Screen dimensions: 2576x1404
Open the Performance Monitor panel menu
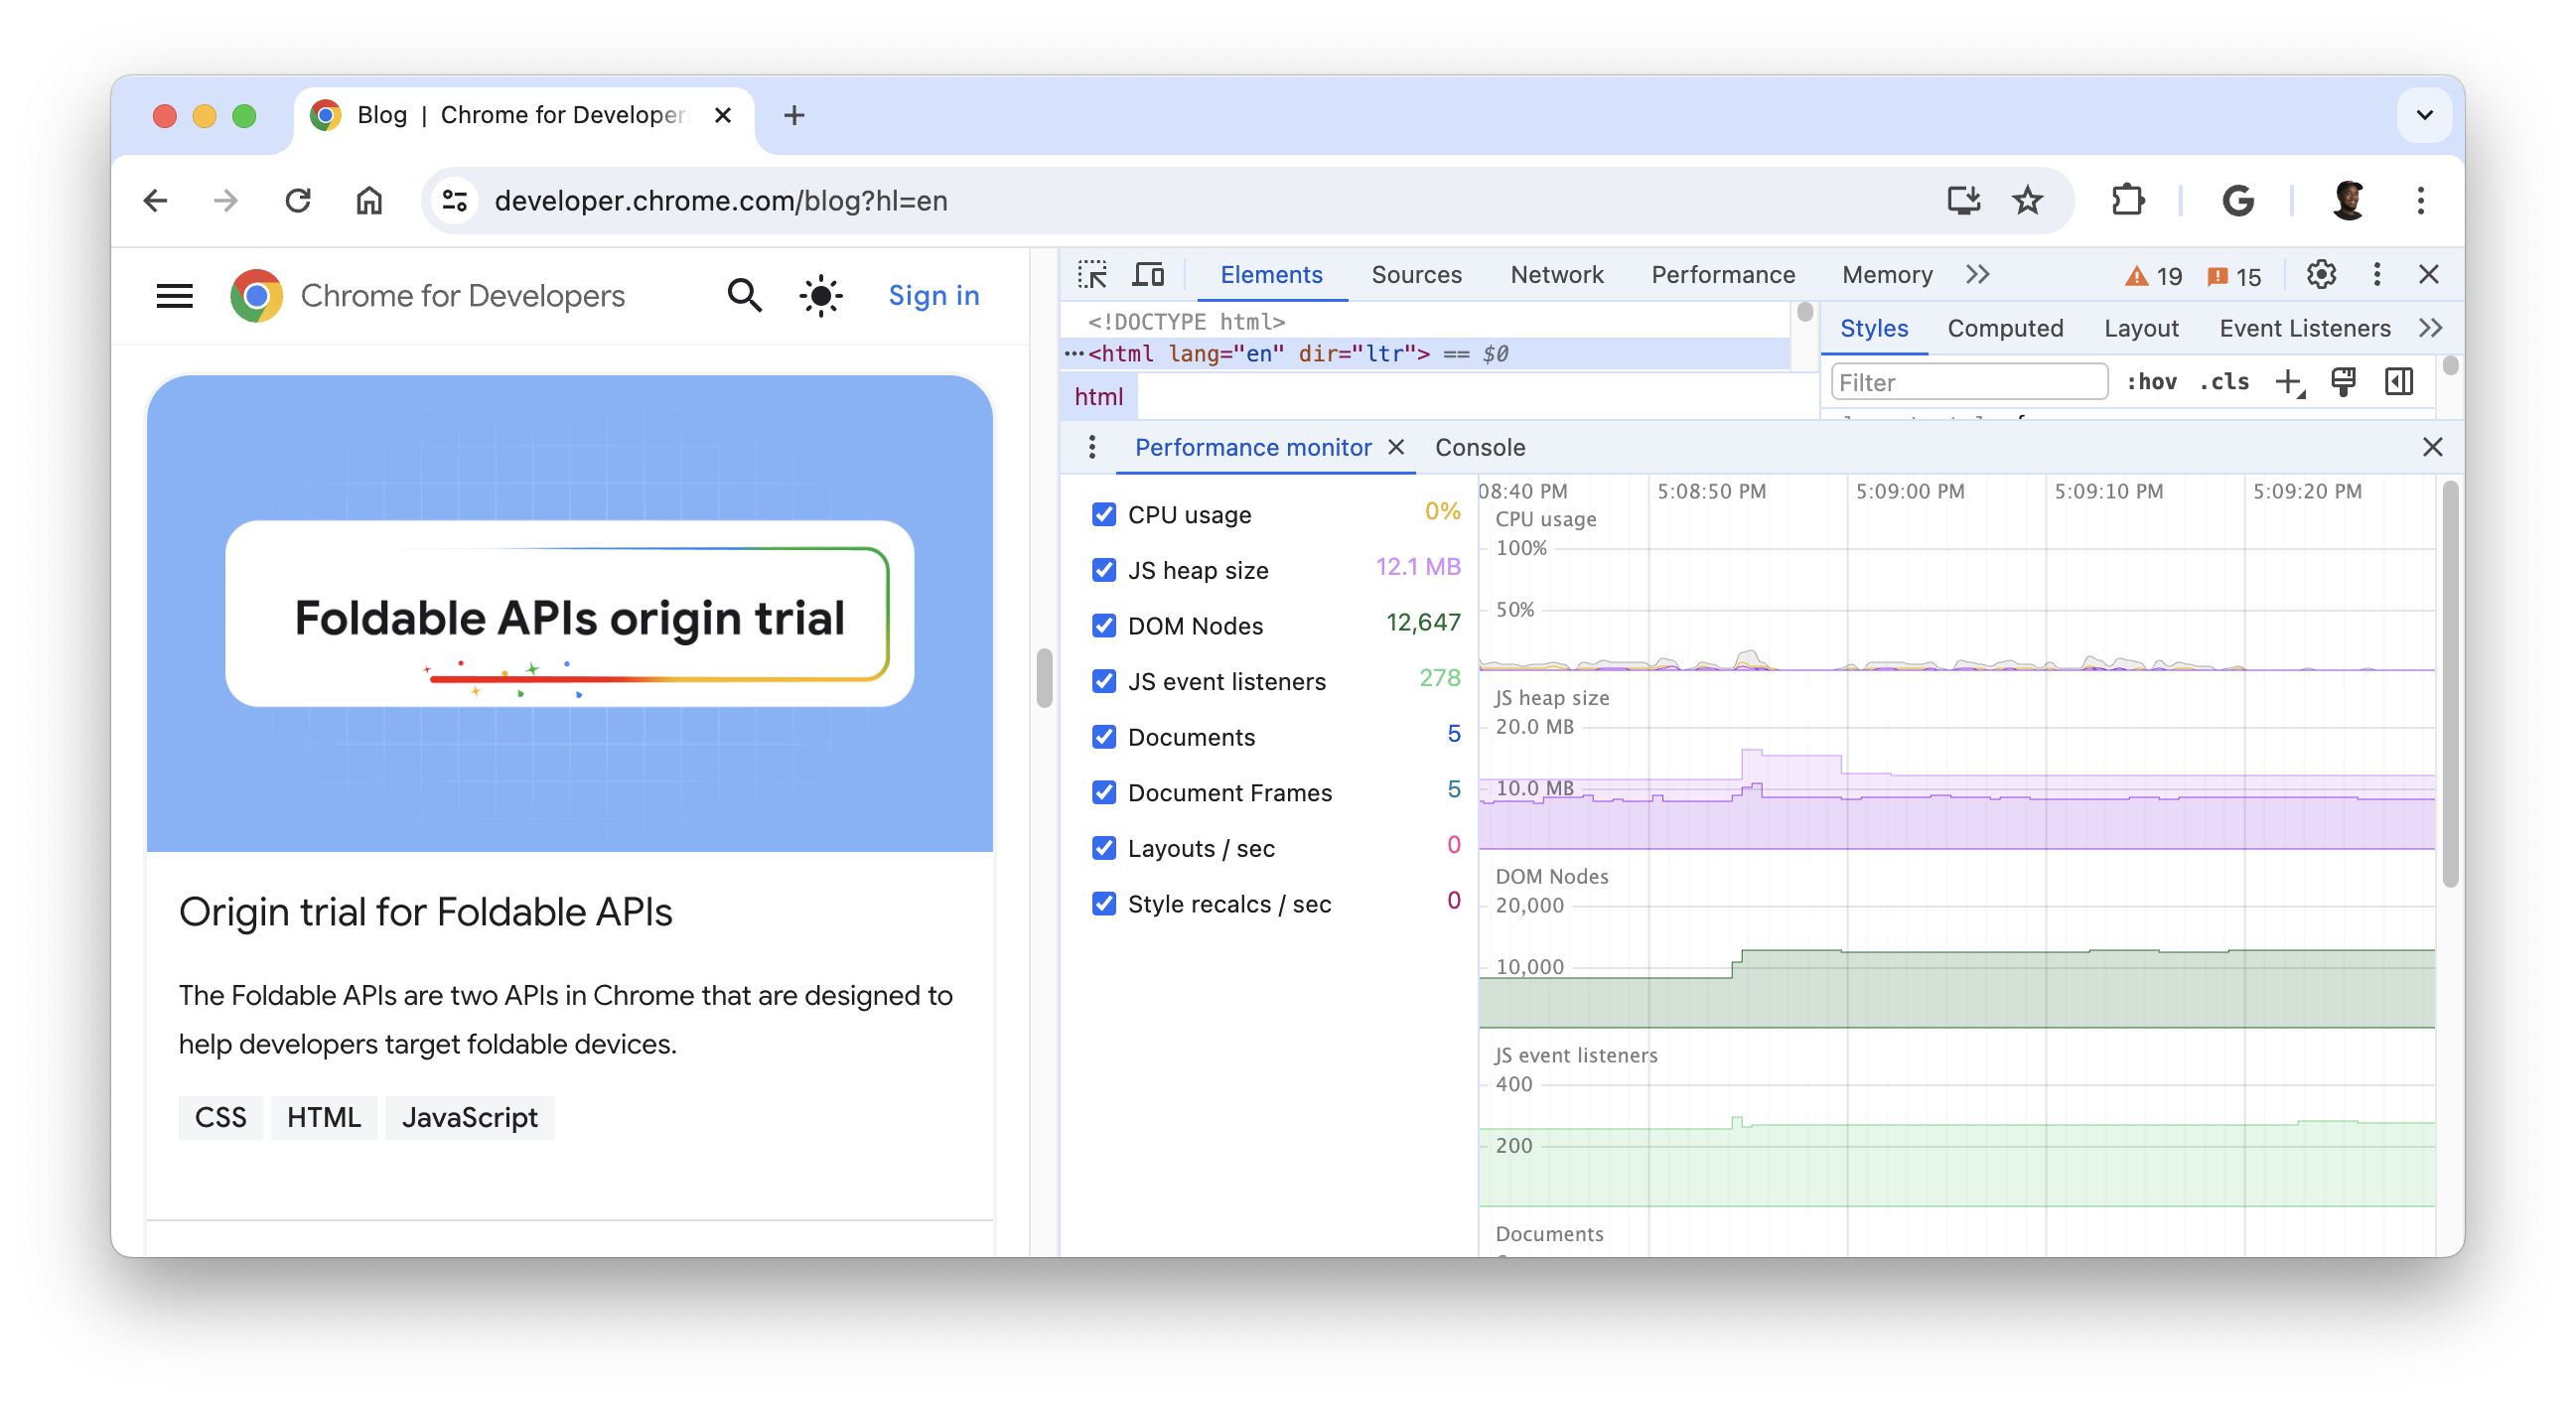[x=1091, y=448]
